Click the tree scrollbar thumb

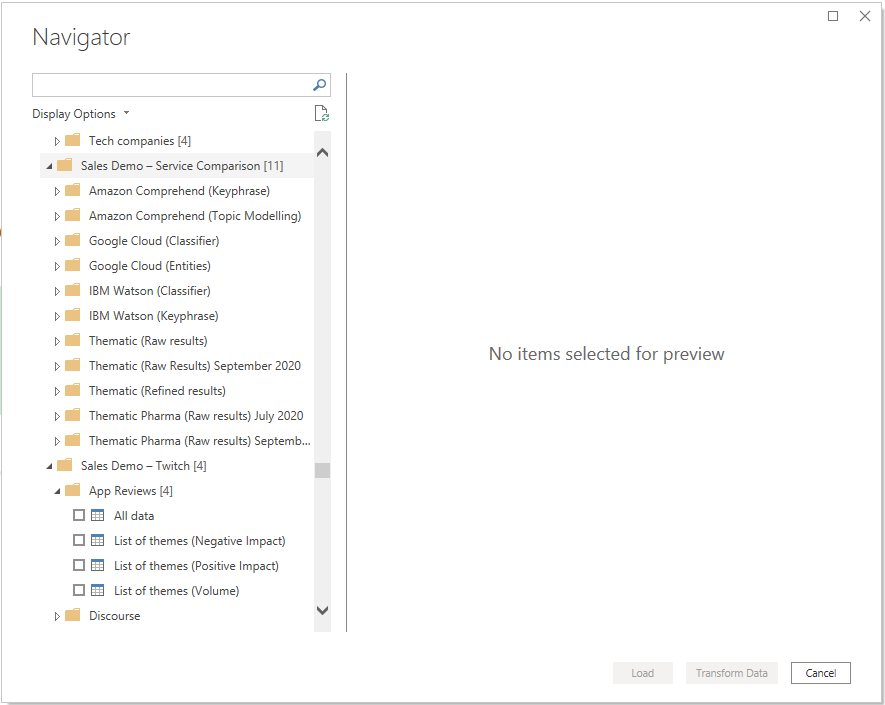(322, 470)
